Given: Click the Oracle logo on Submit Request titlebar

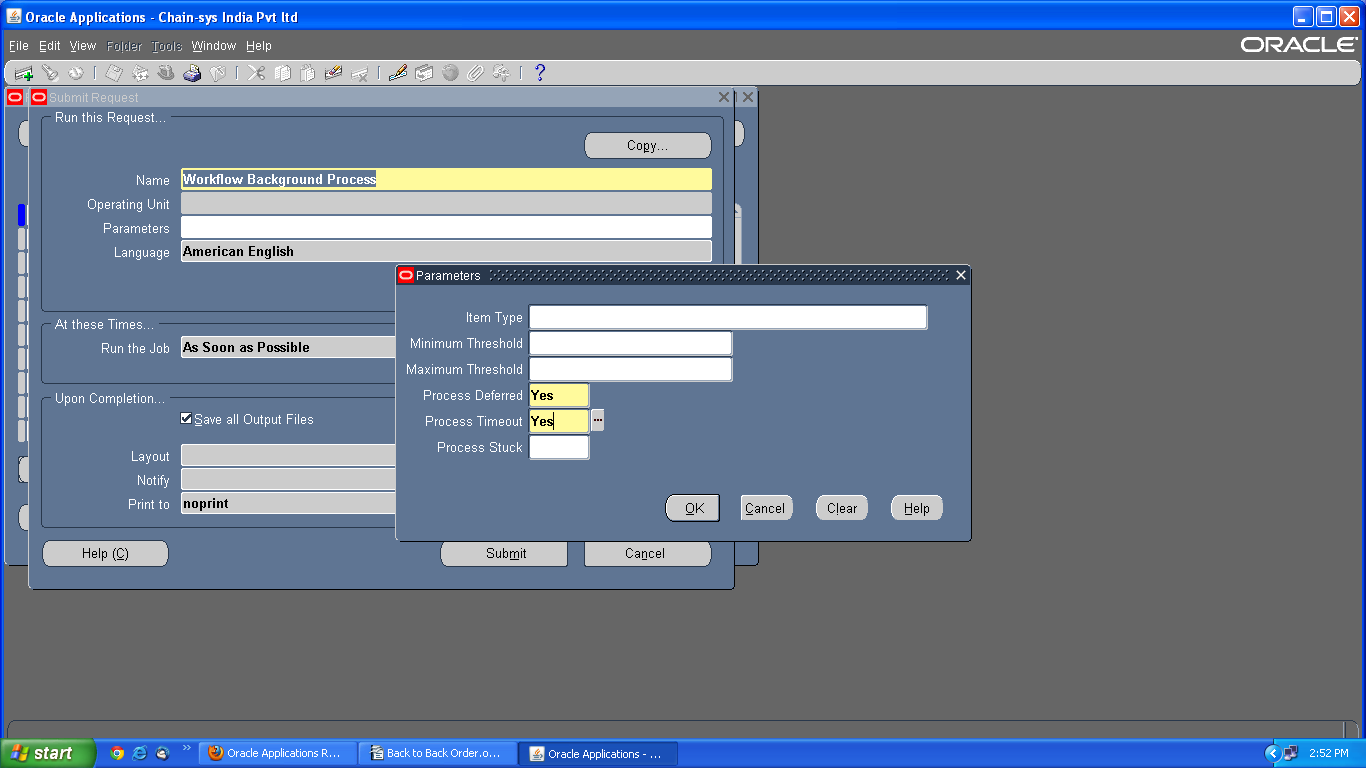Looking at the screenshot, I should coord(39,97).
